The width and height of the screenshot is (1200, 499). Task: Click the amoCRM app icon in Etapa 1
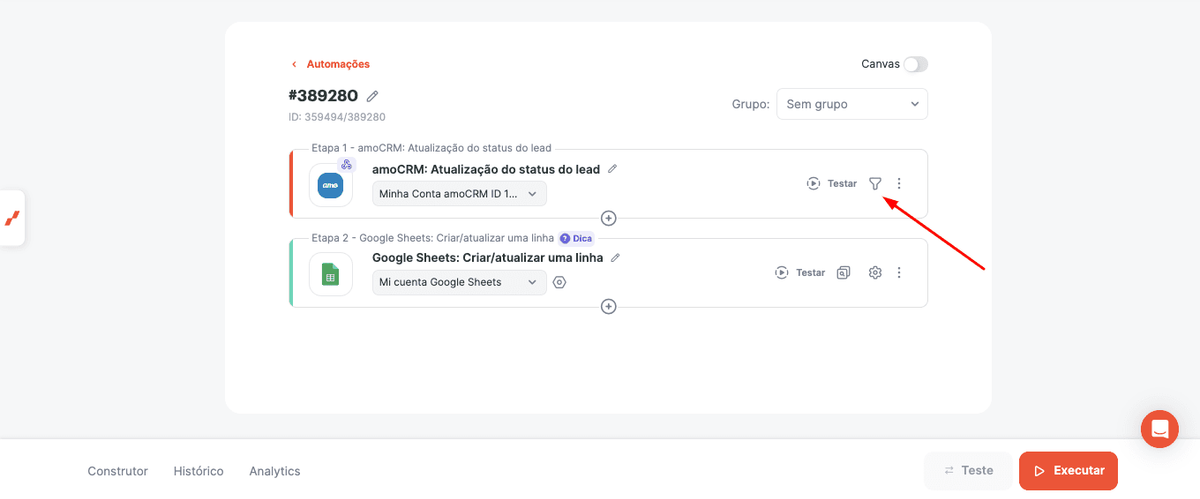331,185
